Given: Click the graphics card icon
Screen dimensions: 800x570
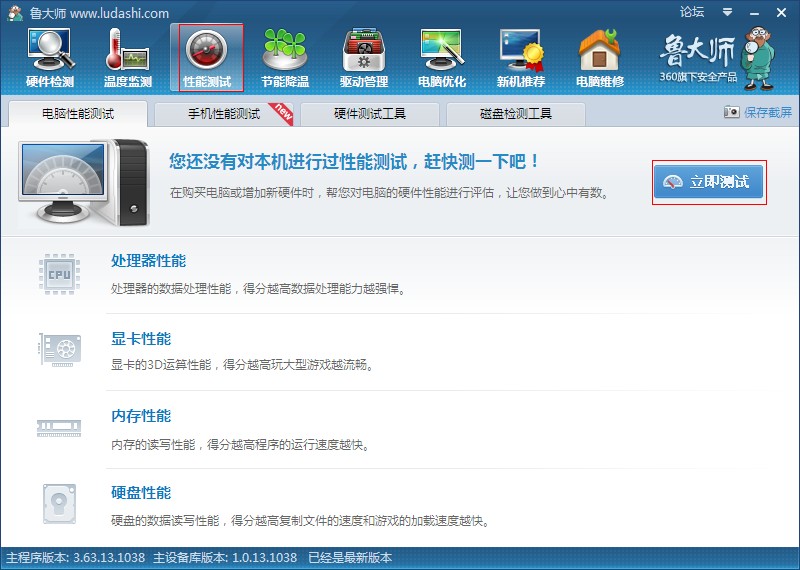Looking at the screenshot, I should click(60, 350).
